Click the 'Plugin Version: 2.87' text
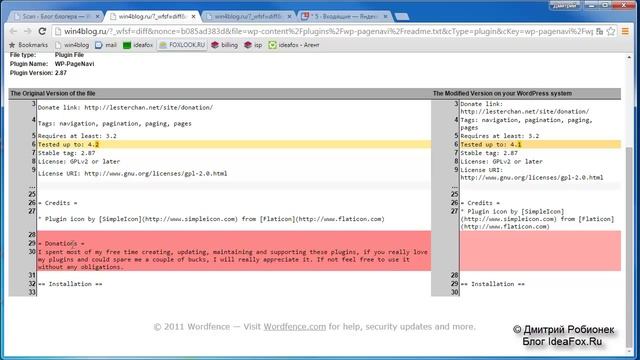 pos(38,73)
